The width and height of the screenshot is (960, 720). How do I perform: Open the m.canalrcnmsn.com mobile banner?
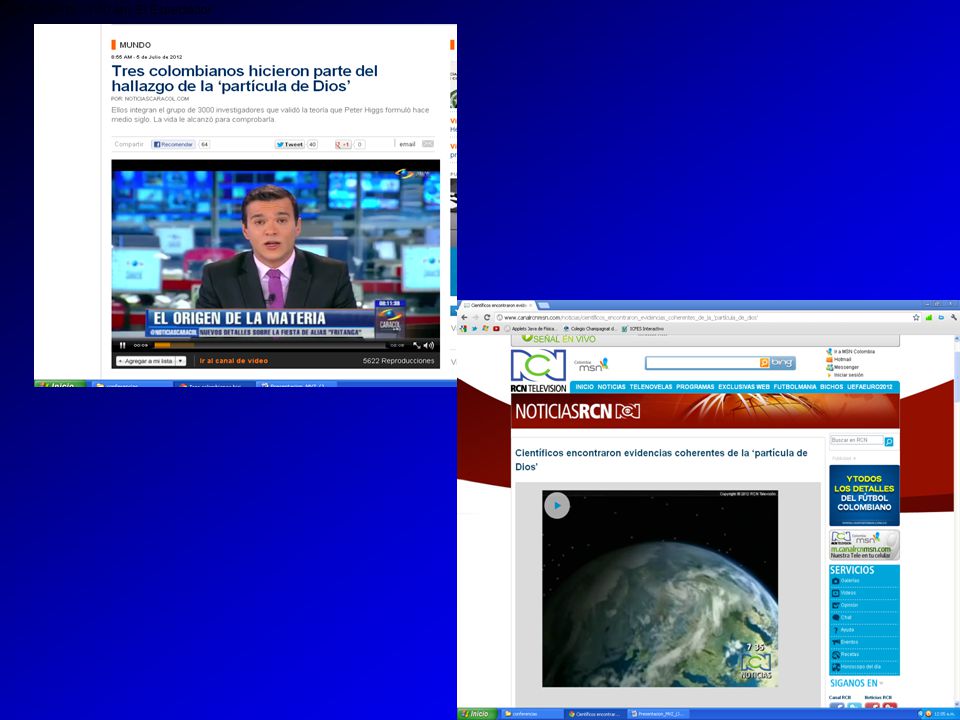click(864, 546)
